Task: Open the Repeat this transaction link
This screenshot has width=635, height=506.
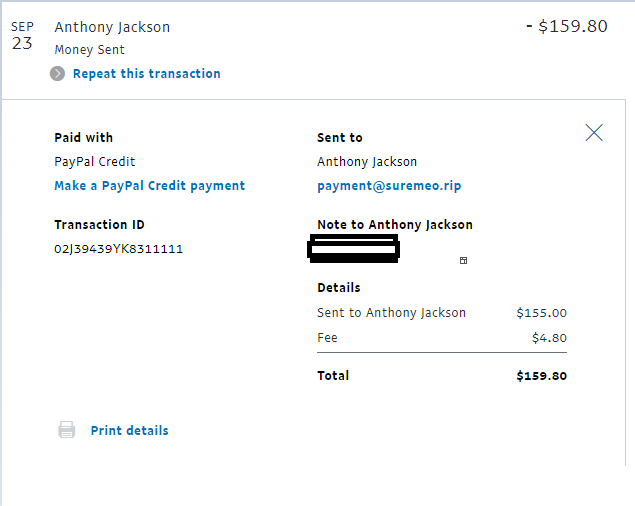Action: coord(147,74)
